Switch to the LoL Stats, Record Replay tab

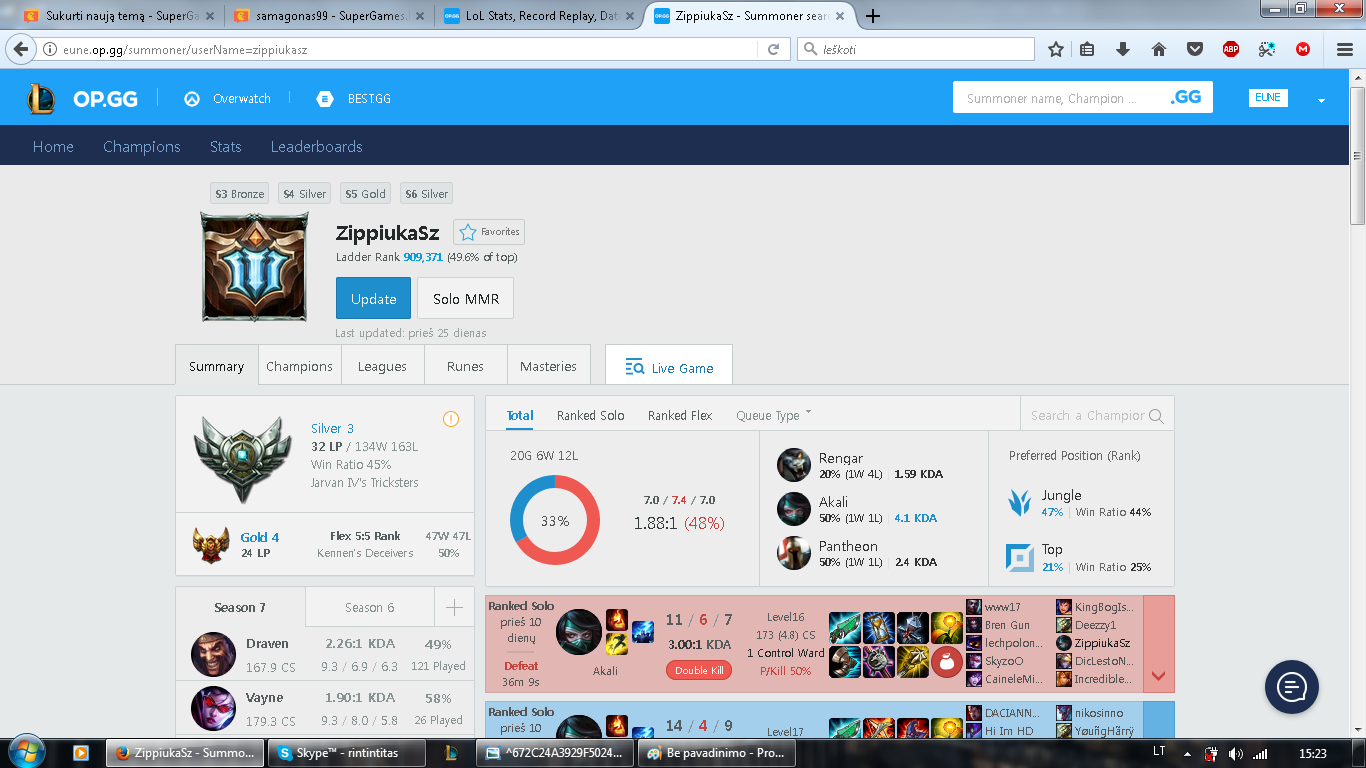pos(539,16)
